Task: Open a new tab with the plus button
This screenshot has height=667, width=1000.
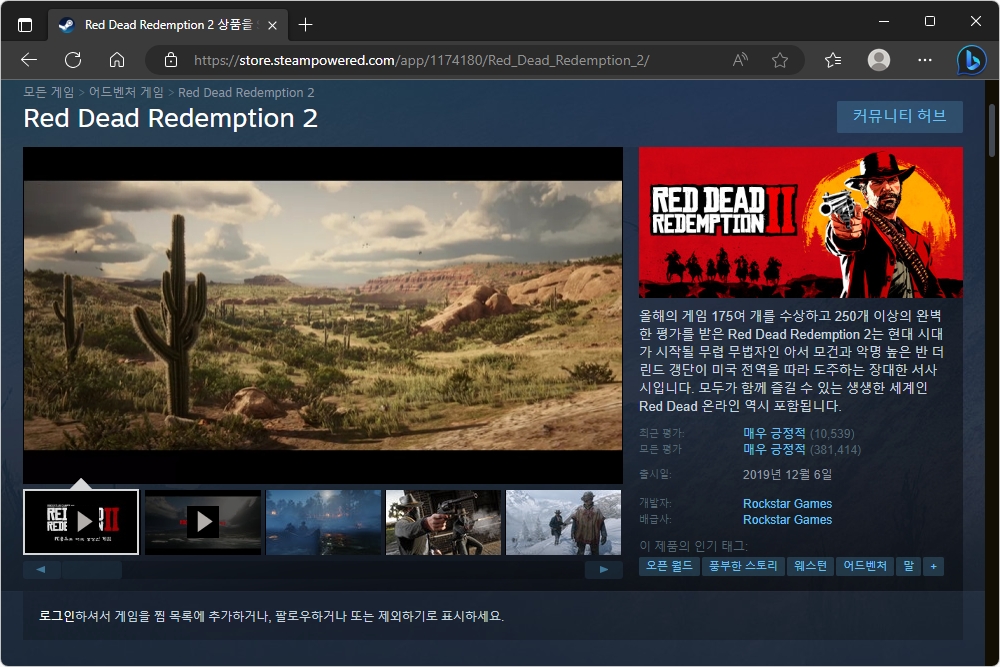Action: tap(305, 25)
